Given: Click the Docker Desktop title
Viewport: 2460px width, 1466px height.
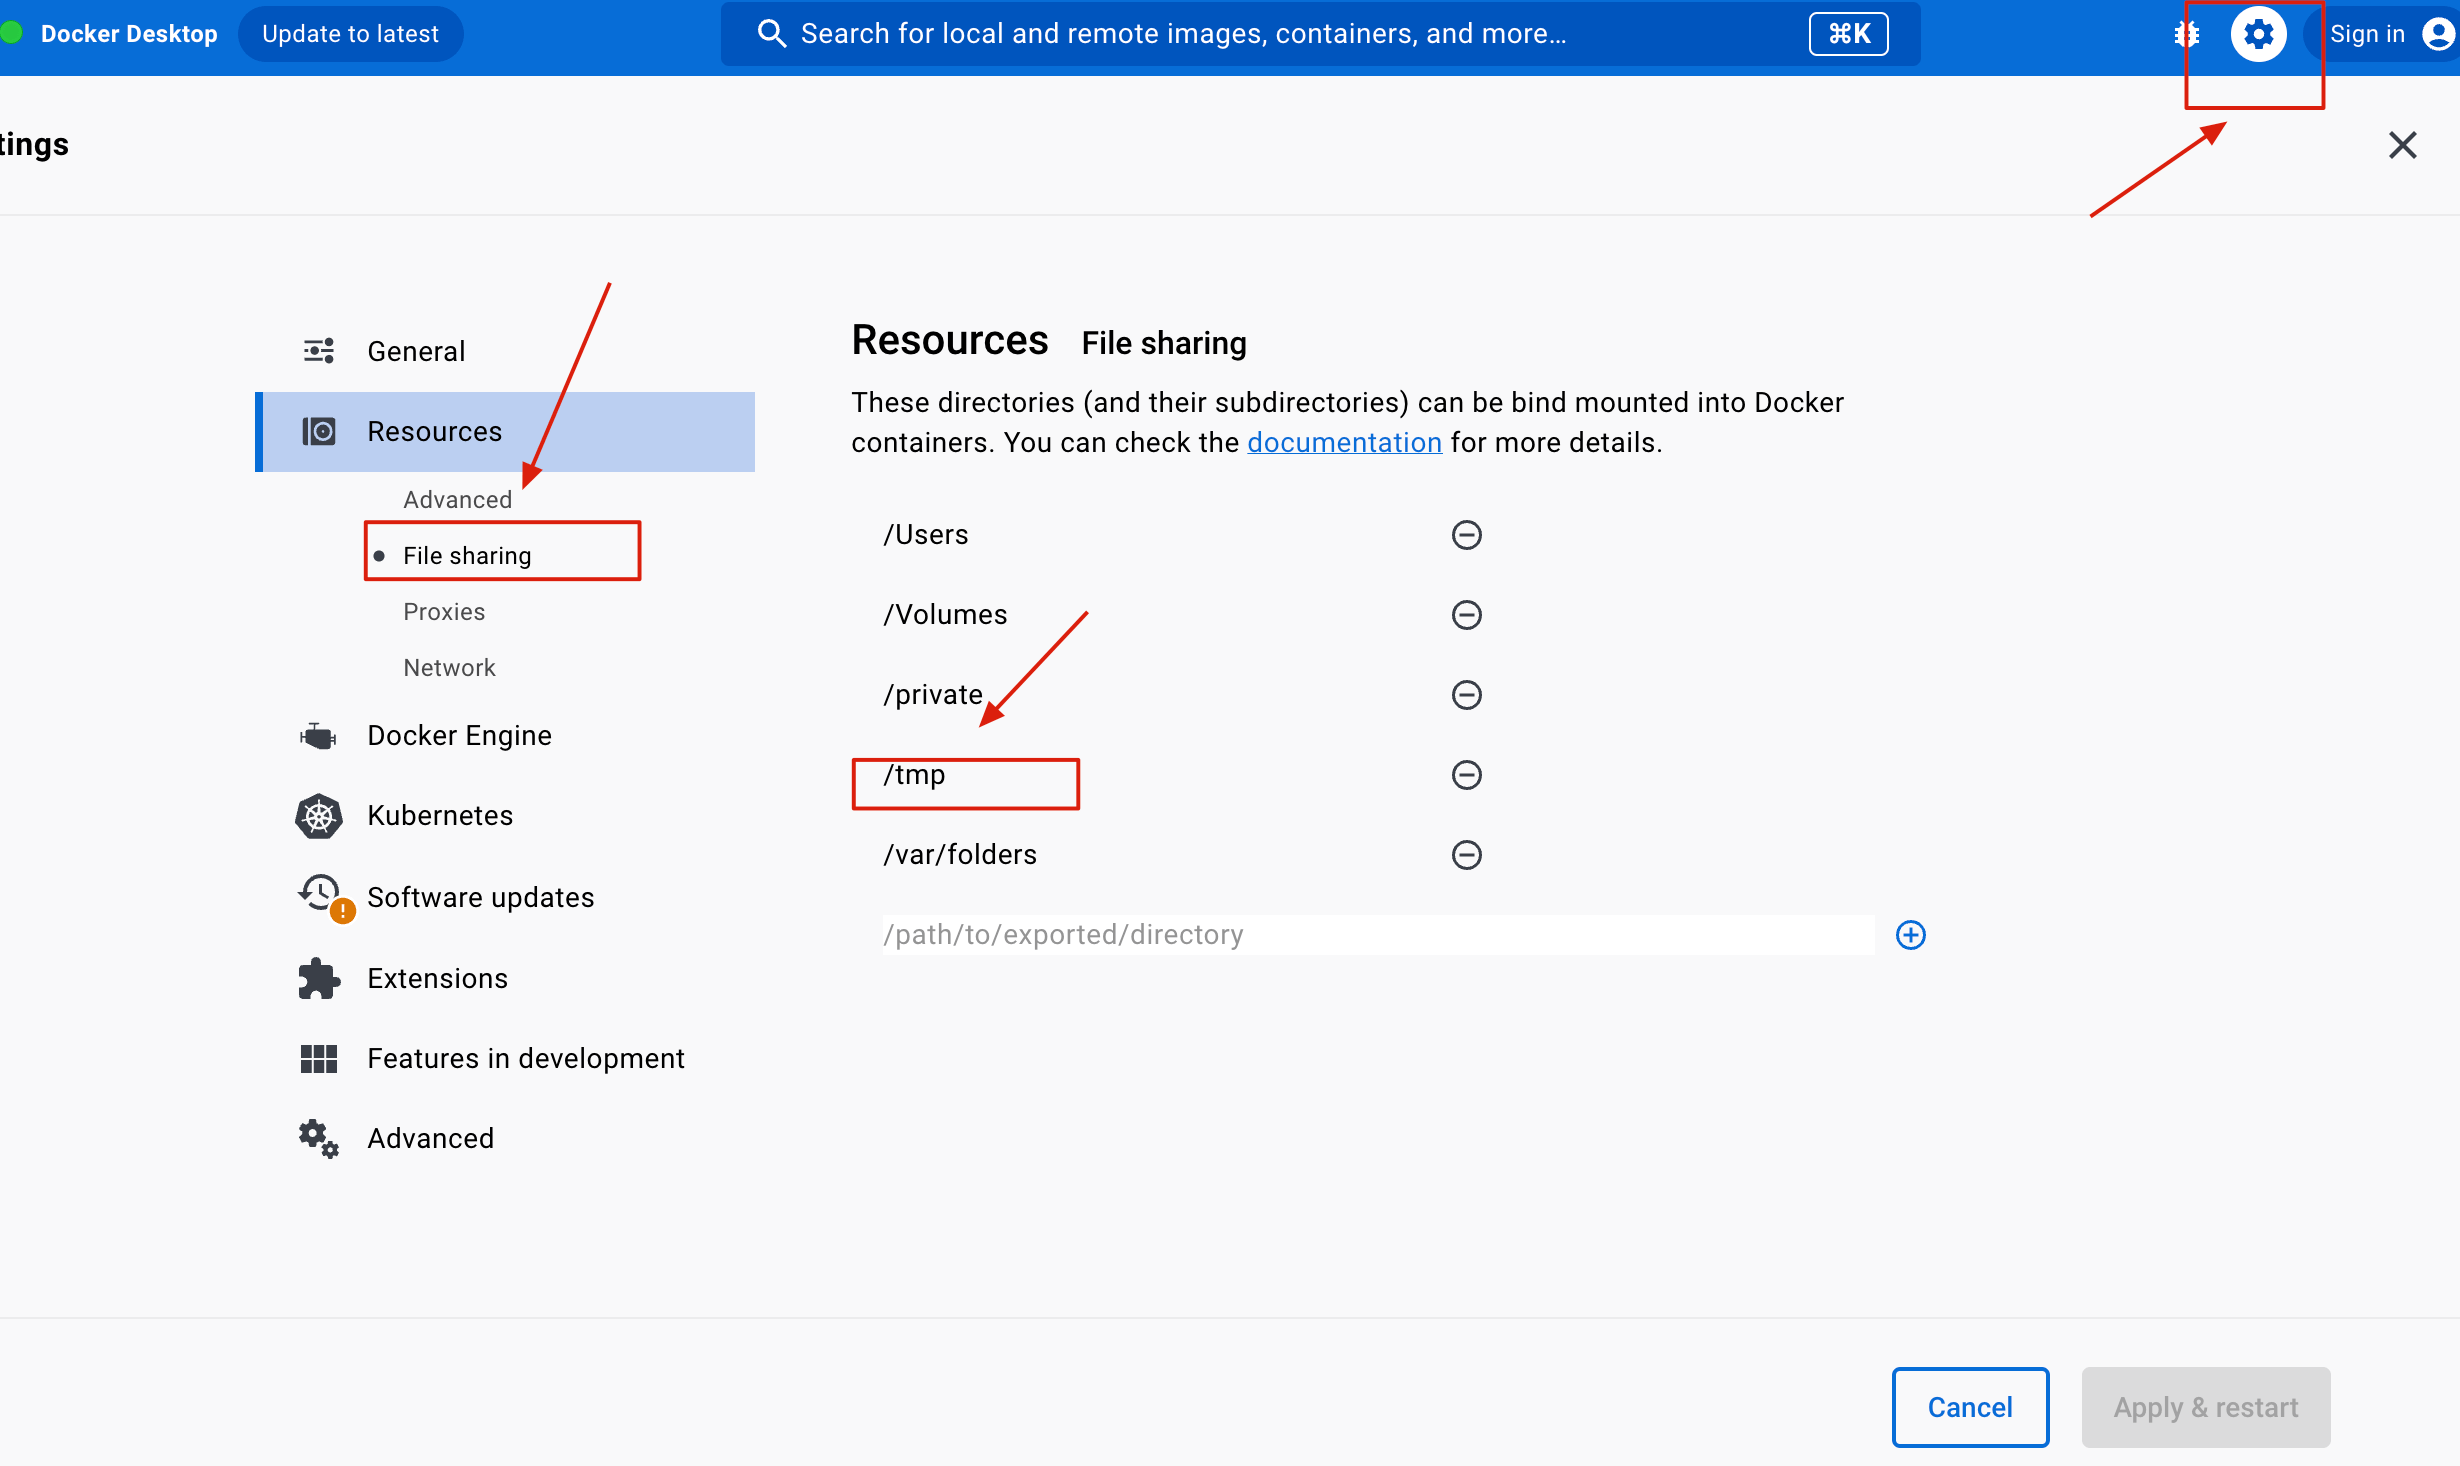Looking at the screenshot, I should pyautogui.click(x=129, y=34).
